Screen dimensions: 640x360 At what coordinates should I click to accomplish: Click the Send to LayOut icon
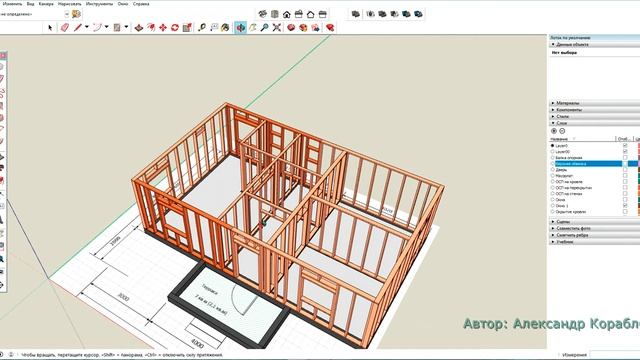(x=315, y=28)
